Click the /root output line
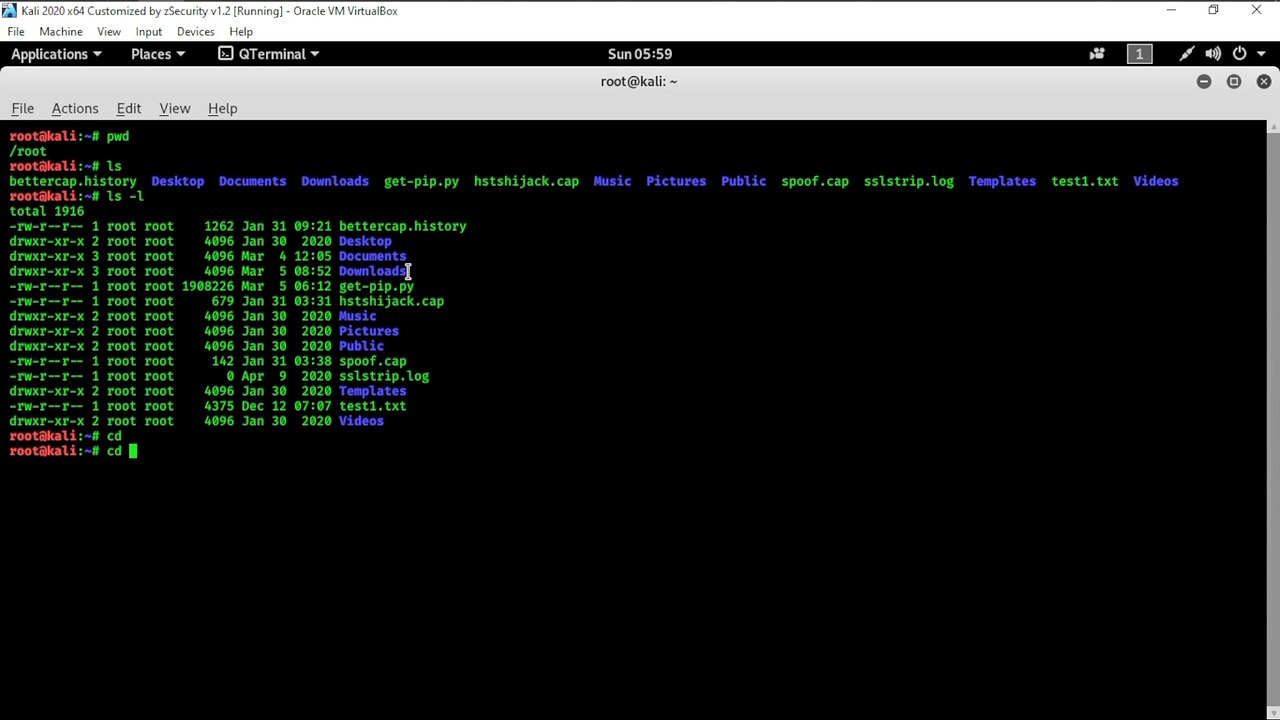Screen dimensions: 1280x720 pos(28,151)
